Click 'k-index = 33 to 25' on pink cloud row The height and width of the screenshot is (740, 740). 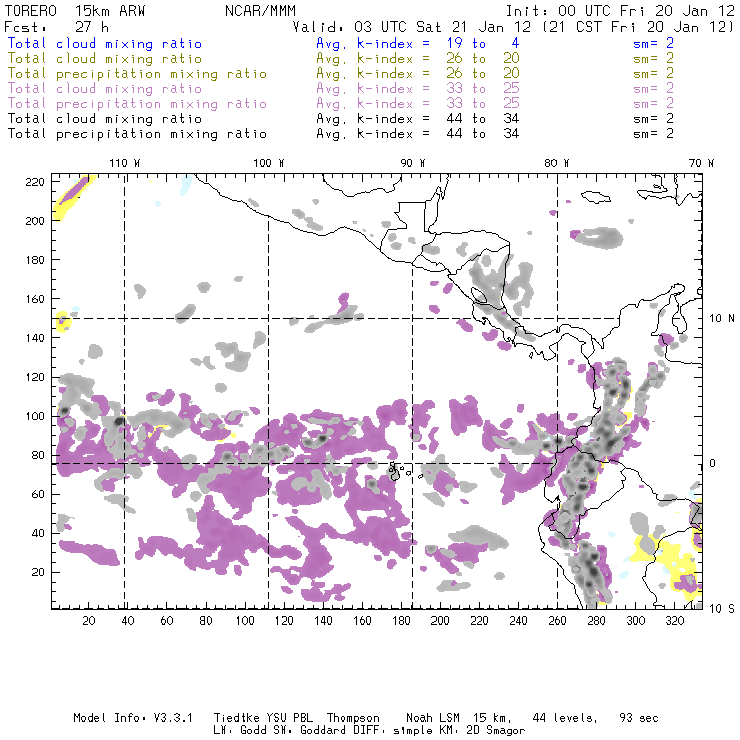point(438,89)
